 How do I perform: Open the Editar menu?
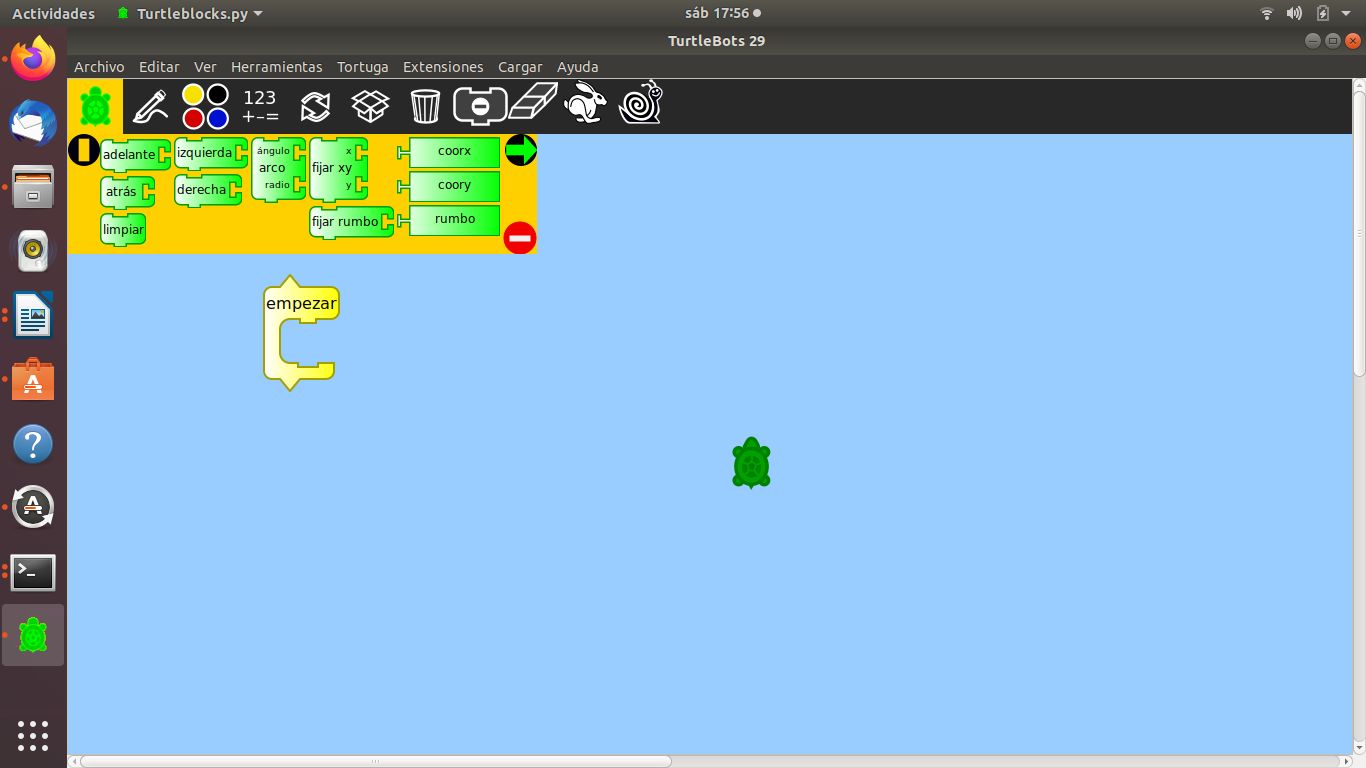pyautogui.click(x=159, y=67)
